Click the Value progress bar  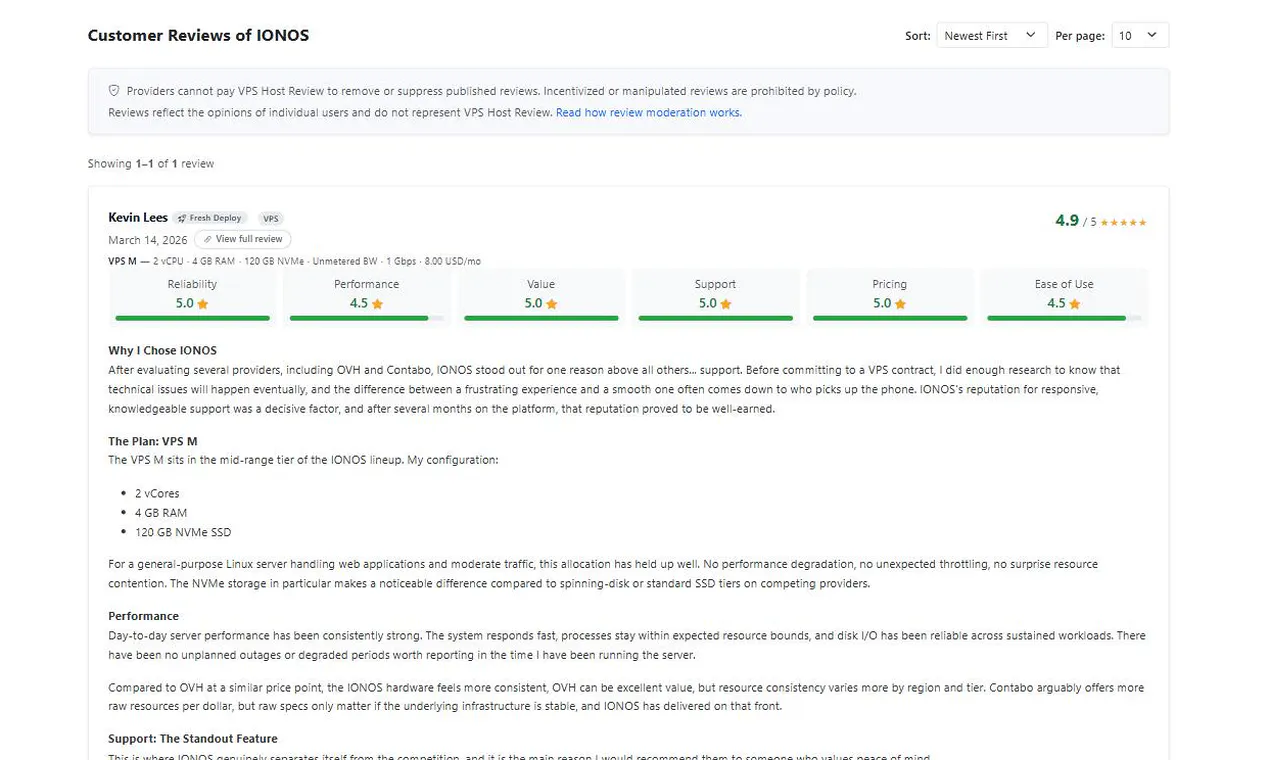click(x=541, y=318)
